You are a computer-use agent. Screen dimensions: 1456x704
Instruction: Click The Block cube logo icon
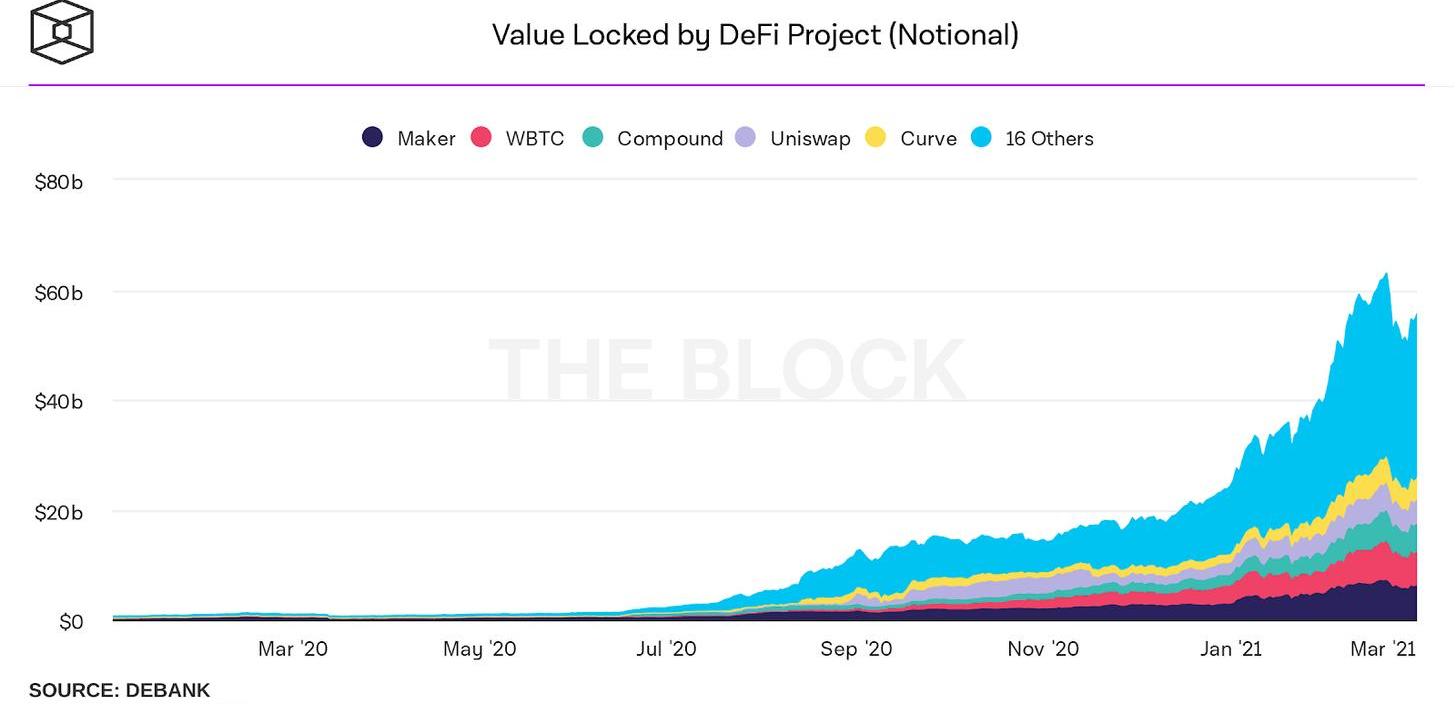click(x=62, y=32)
